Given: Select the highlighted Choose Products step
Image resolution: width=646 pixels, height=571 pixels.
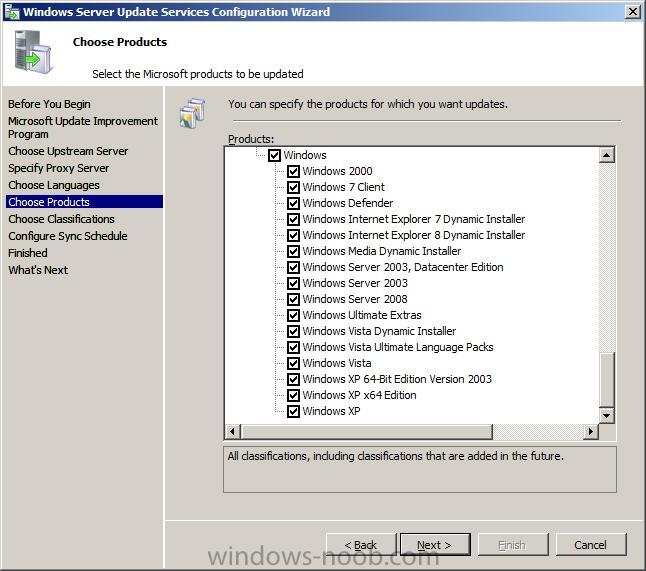Looking at the screenshot, I should point(84,202).
